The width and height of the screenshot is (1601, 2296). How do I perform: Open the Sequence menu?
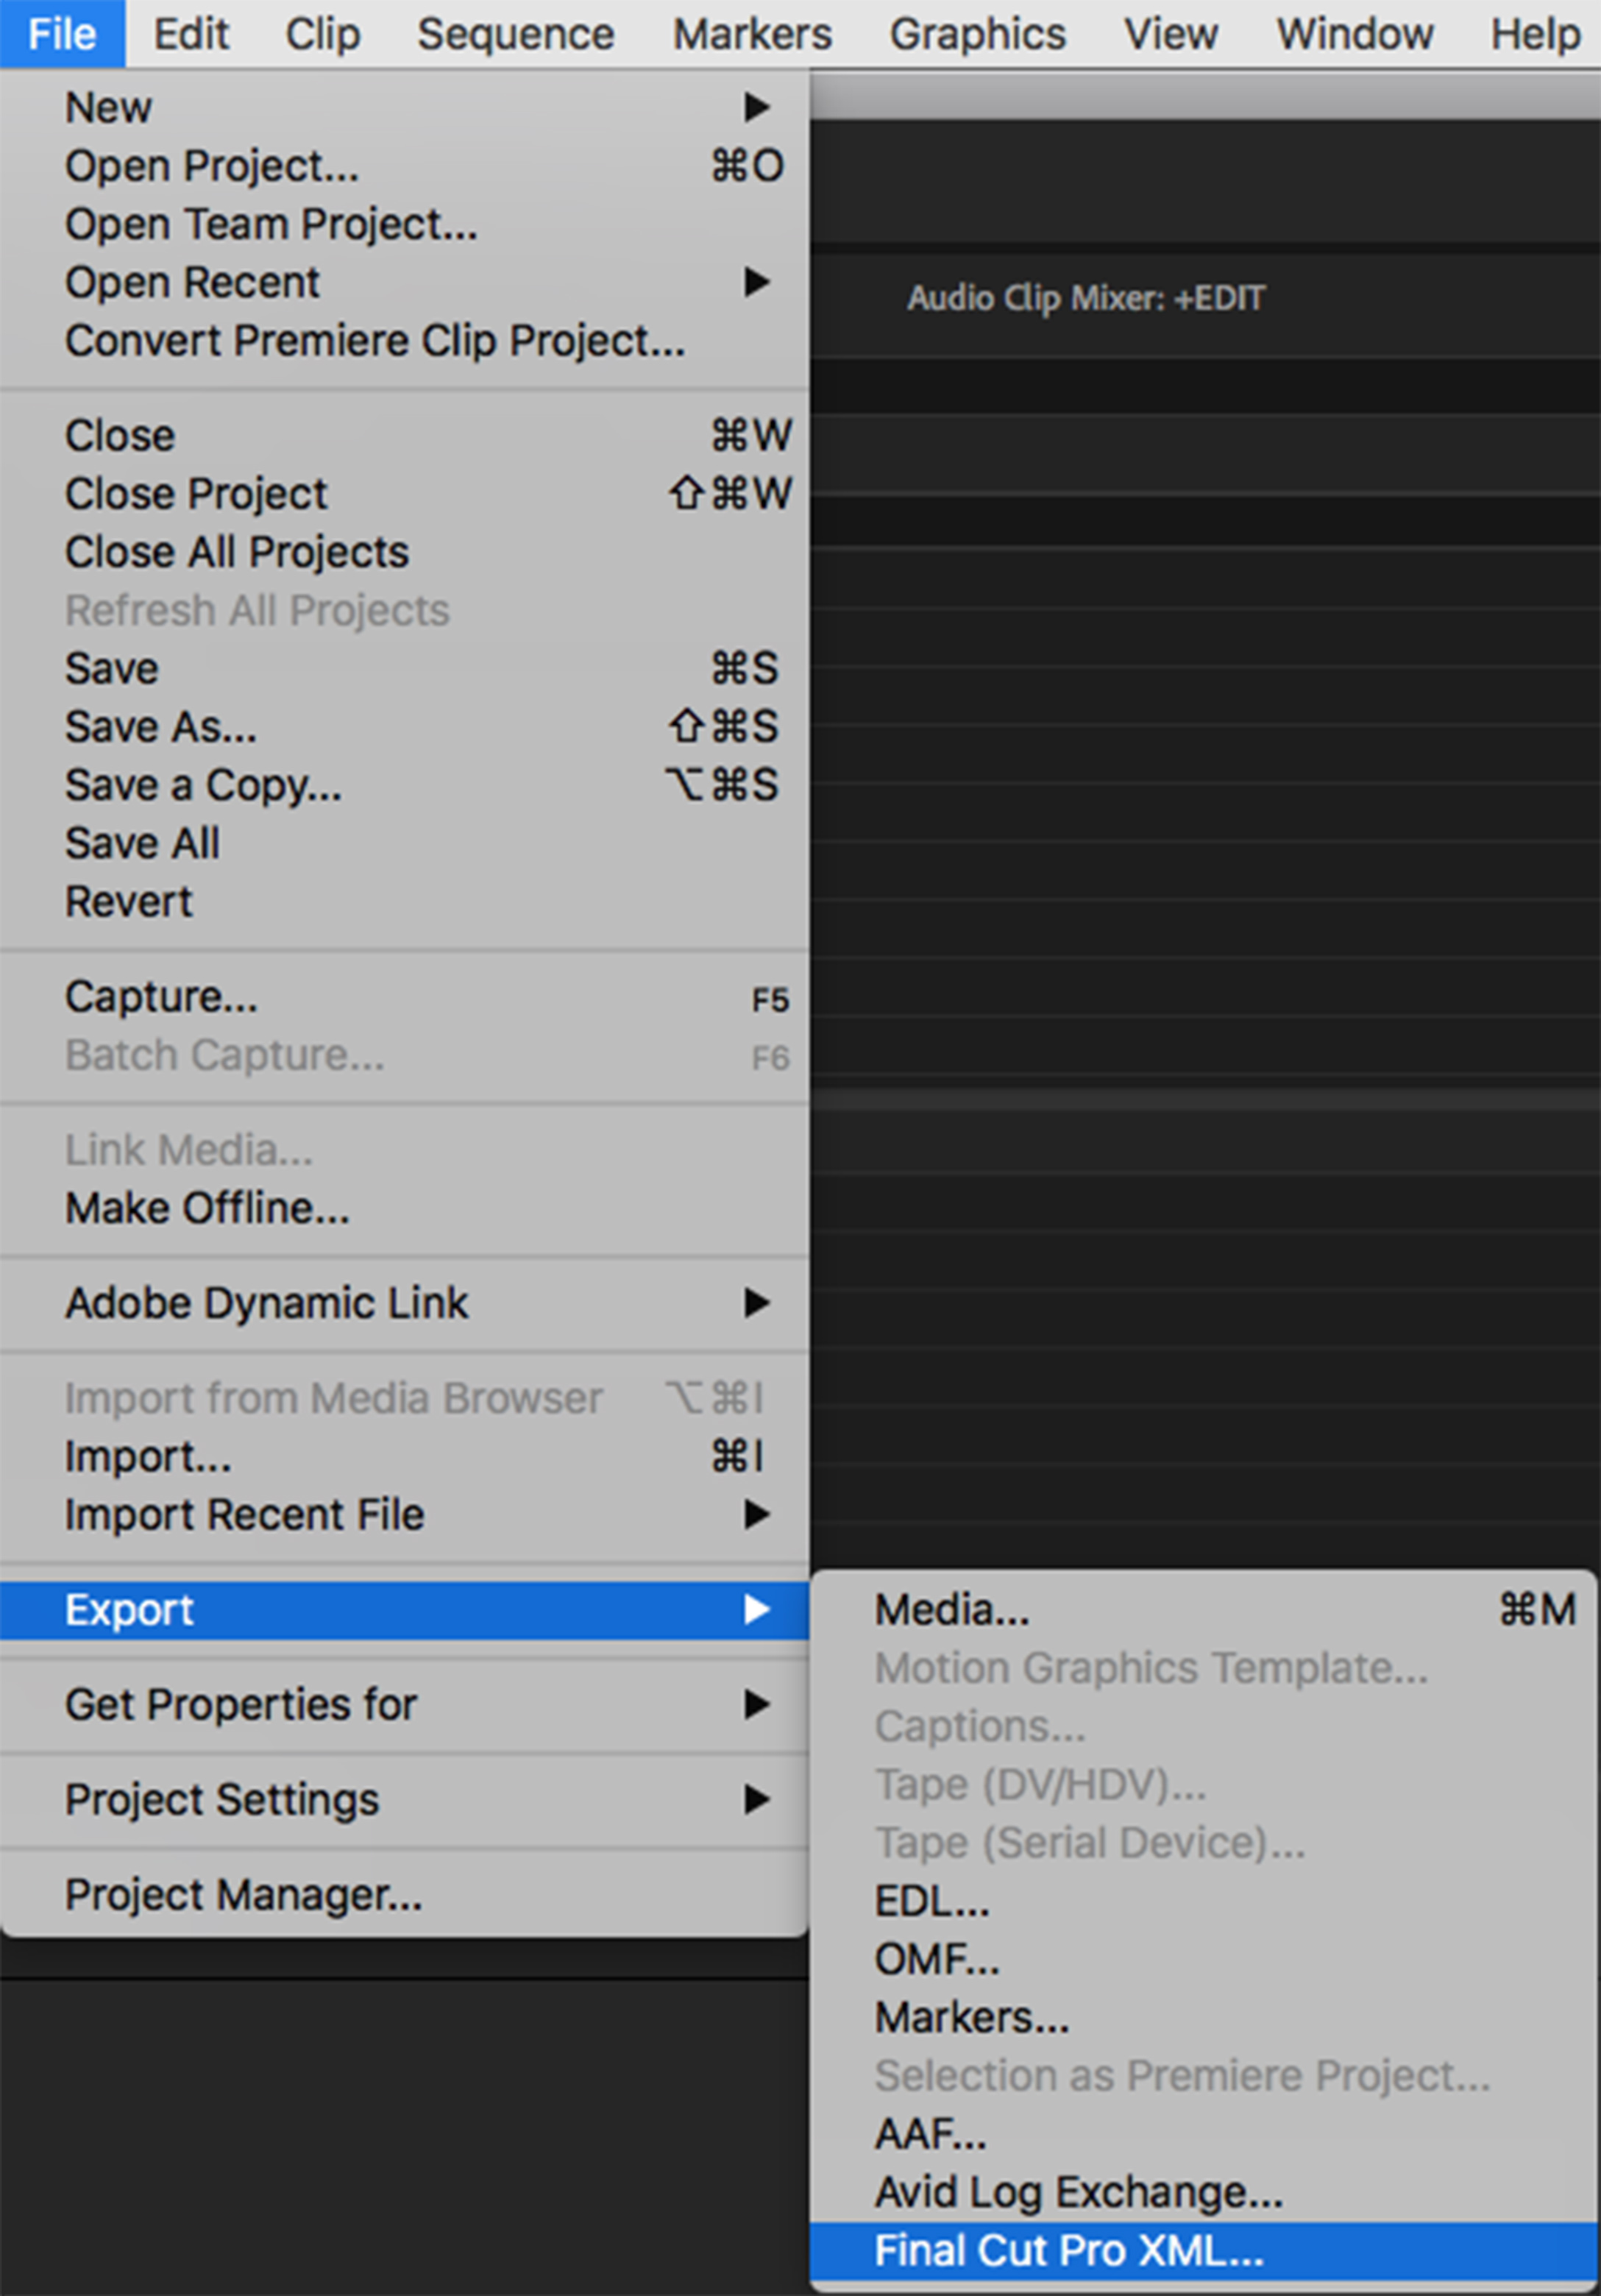coord(515,34)
